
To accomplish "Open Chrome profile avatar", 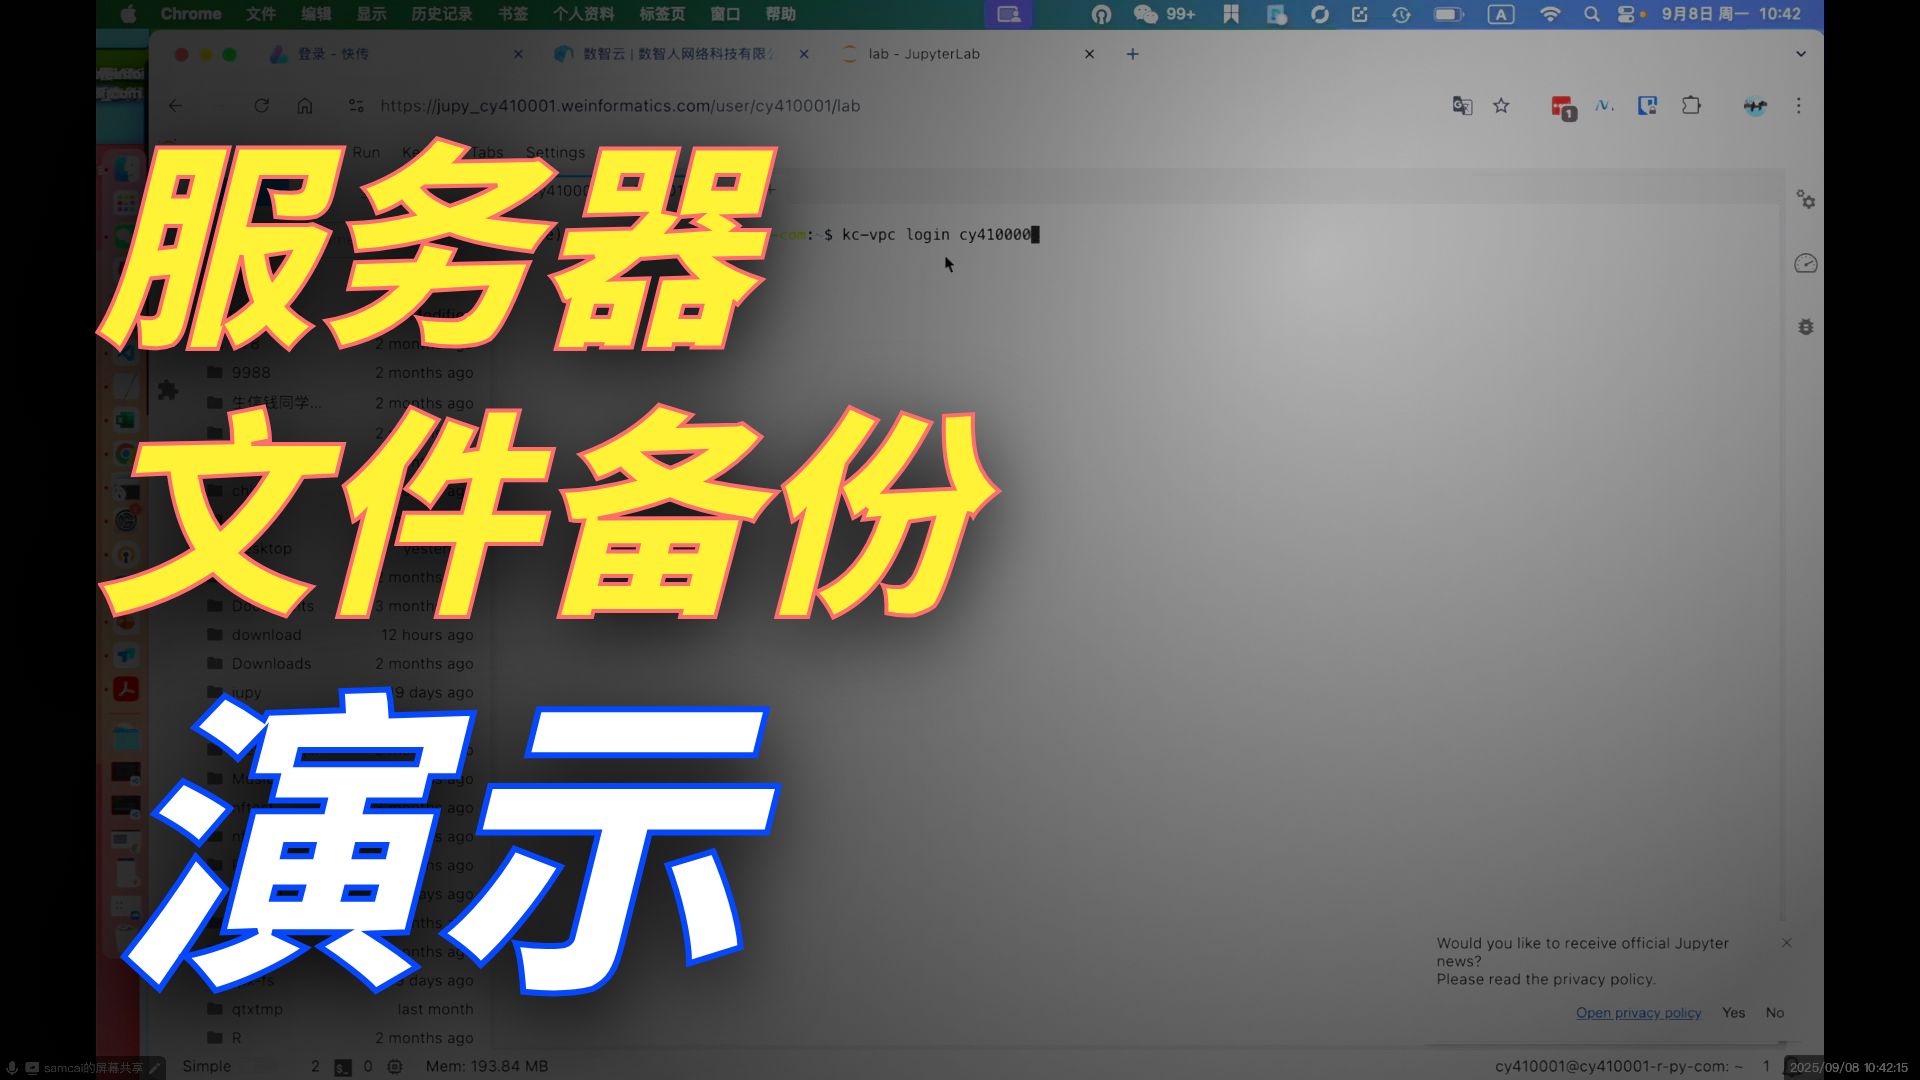I will tap(1755, 106).
